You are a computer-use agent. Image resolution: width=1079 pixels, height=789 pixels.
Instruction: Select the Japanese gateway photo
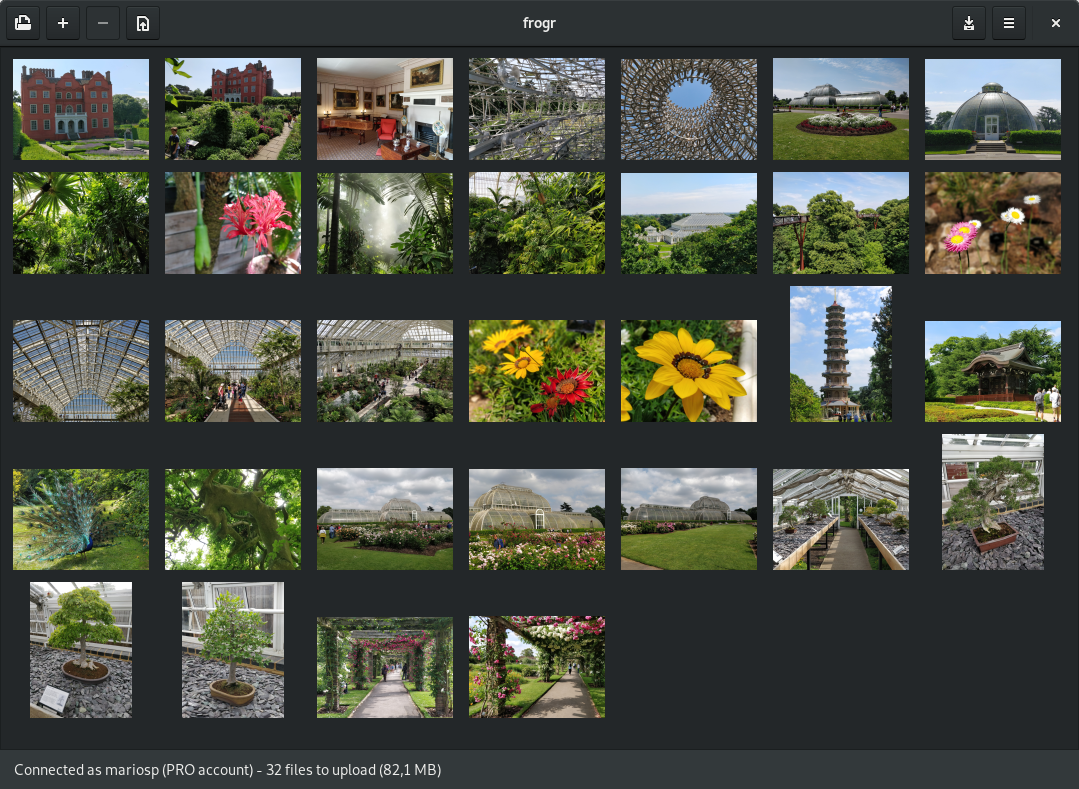pos(993,371)
